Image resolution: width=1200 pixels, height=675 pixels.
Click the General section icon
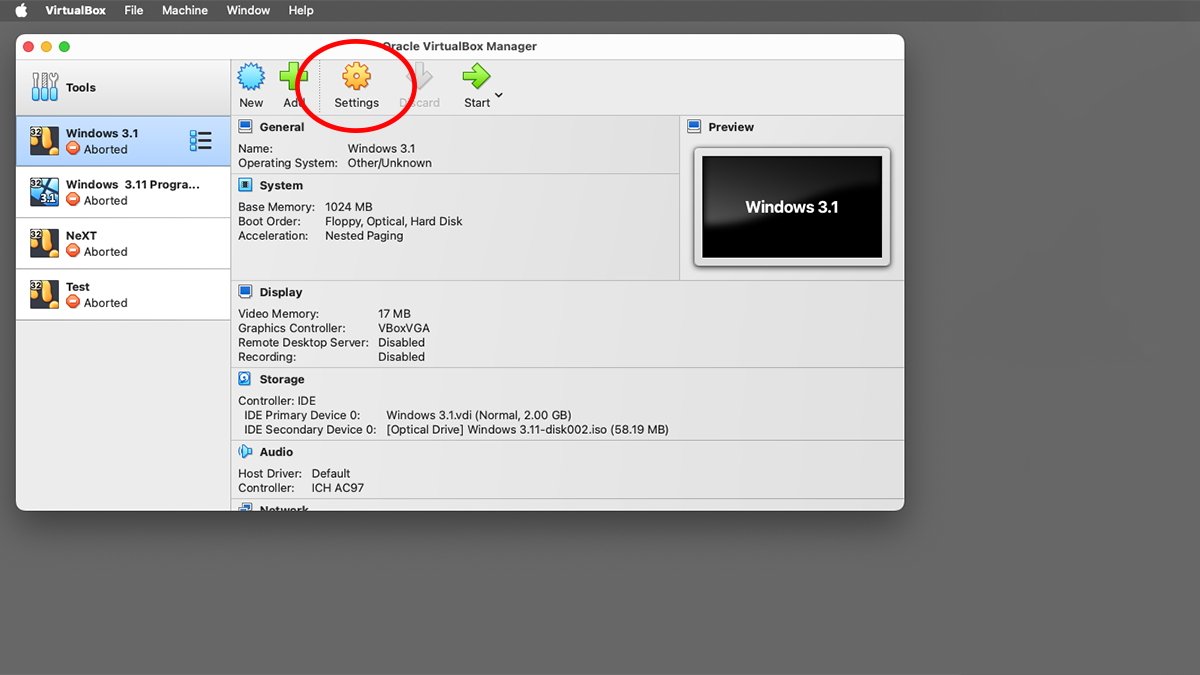[x=245, y=127]
